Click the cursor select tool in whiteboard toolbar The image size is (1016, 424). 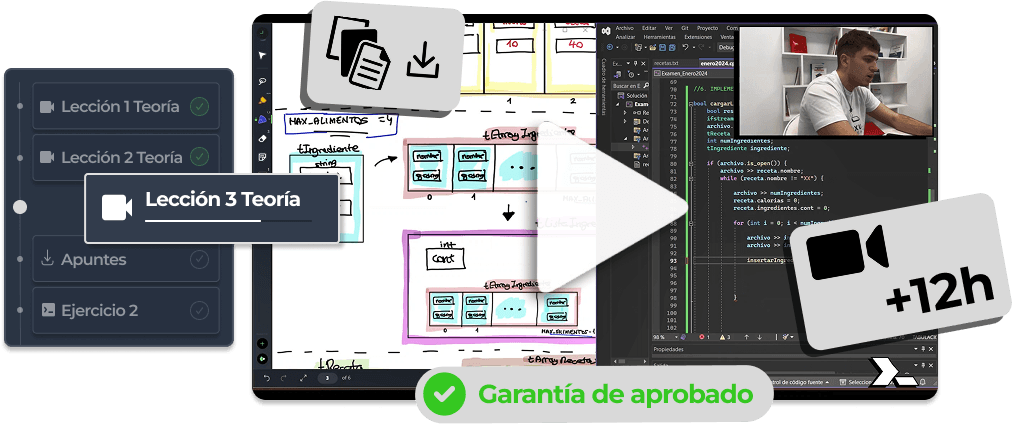(x=262, y=55)
